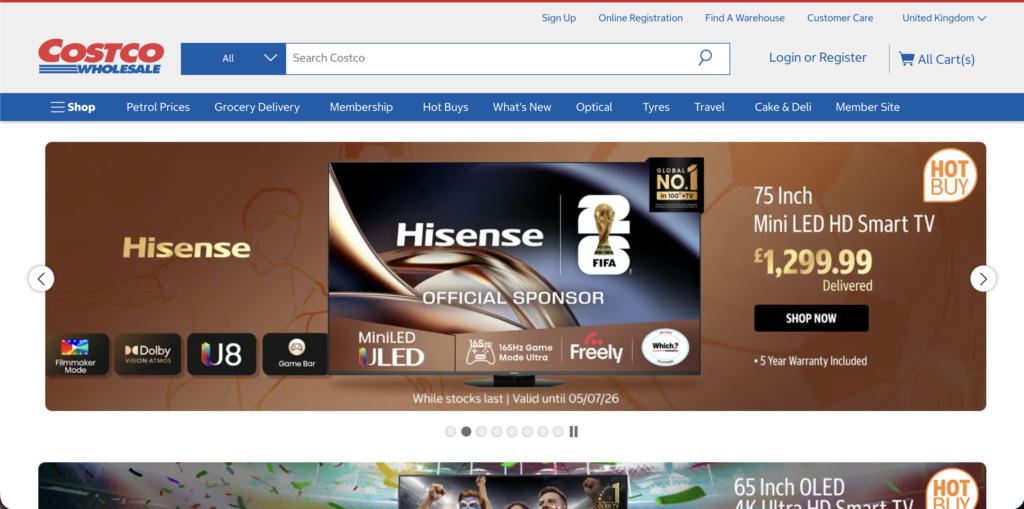Open Hot Buys in navigation bar
Screen dimensions: 1024x509
(x=445, y=107)
